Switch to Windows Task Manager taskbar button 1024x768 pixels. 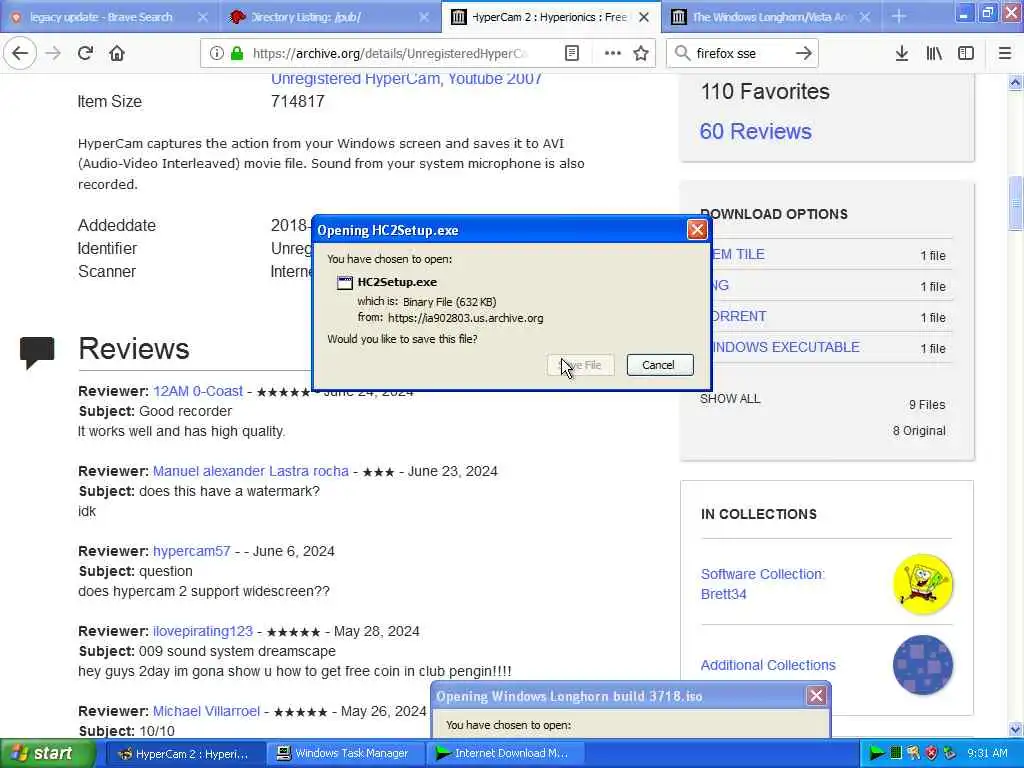coord(344,754)
